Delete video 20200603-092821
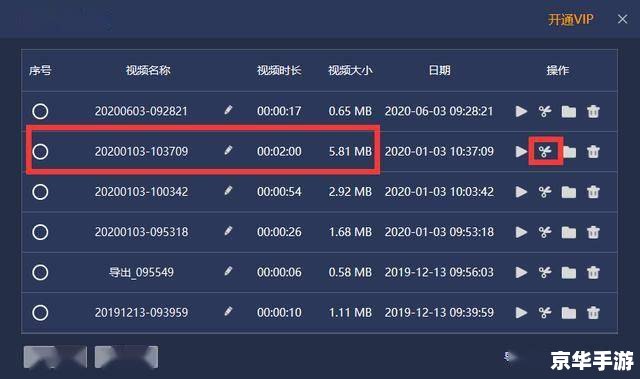 click(x=593, y=111)
